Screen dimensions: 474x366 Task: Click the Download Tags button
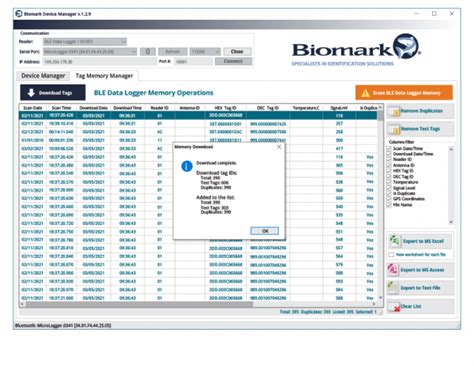(x=53, y=93)
